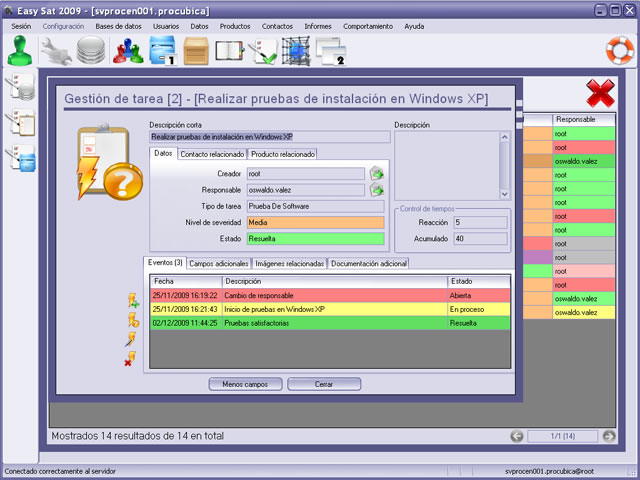Image resolution: width=640 pixels, height=480 pixels.
Task: Click the green user session icon
Action: [20, 51]
